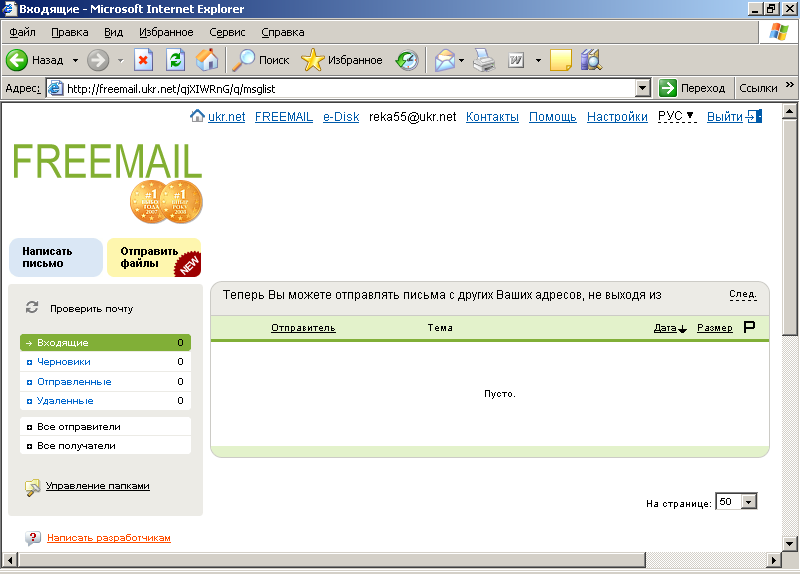Click the refresh icon beside Проверить почту

click(32, 307)
